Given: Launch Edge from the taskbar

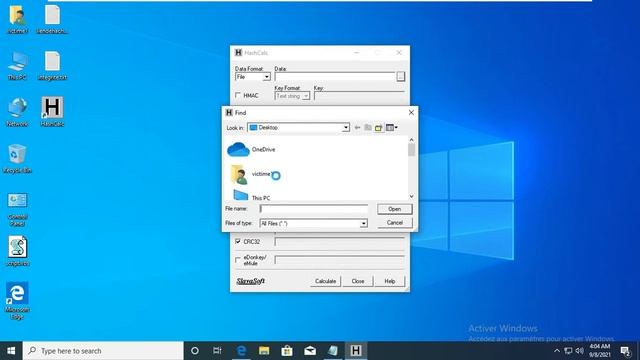Looking at the screenshot, I should pos(241,351).
